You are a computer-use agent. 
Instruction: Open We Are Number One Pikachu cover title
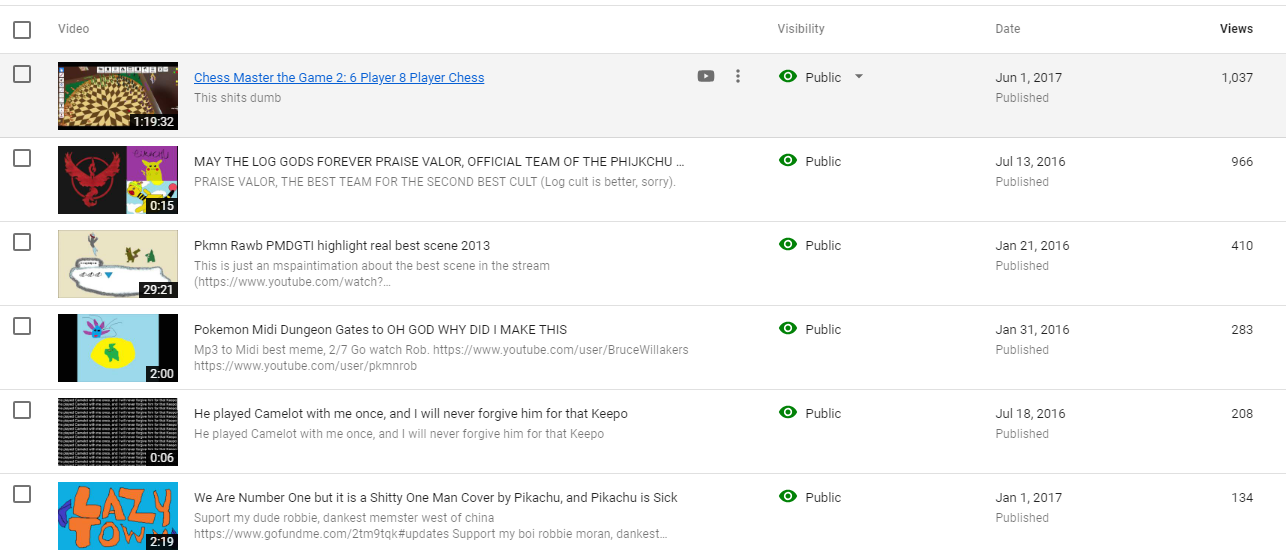point(436,498)
